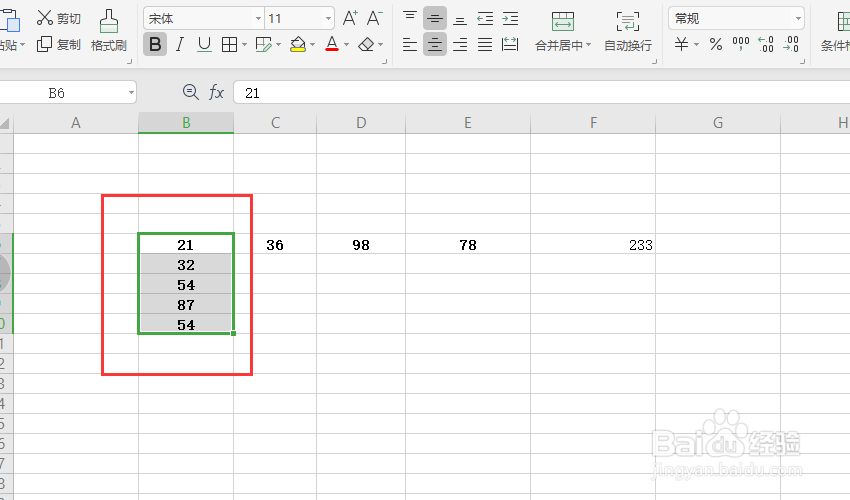
Task: Click the 自动换行 label
Action: click(x=628, y=46)
